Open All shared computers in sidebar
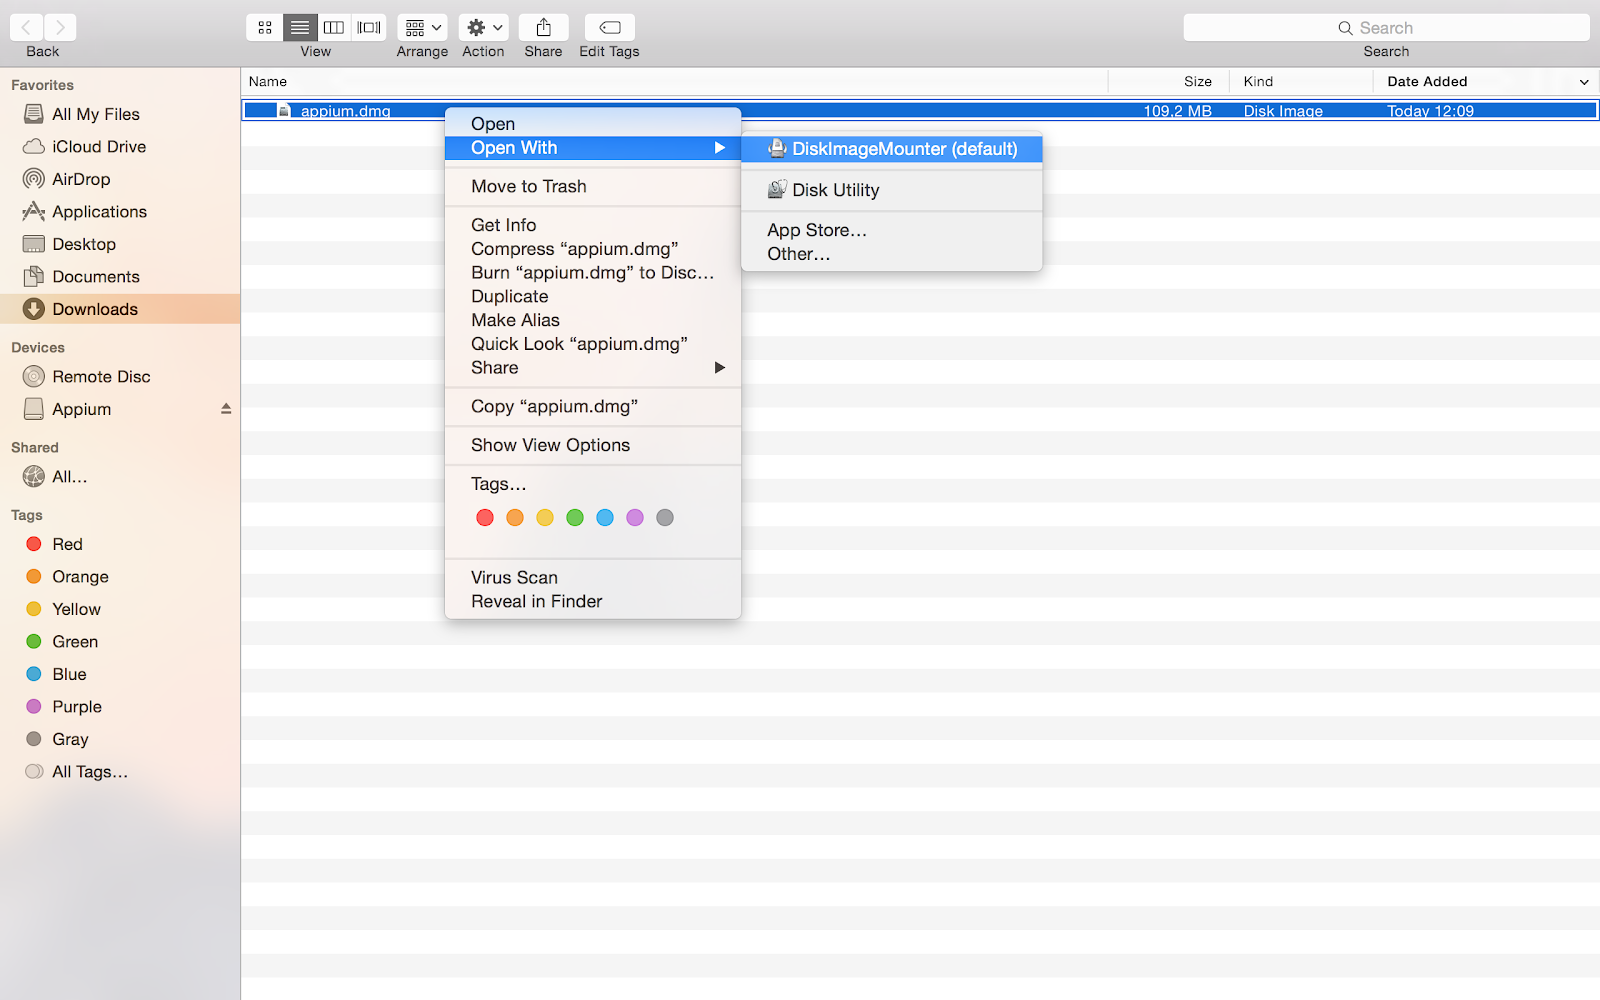 point(120,477)
